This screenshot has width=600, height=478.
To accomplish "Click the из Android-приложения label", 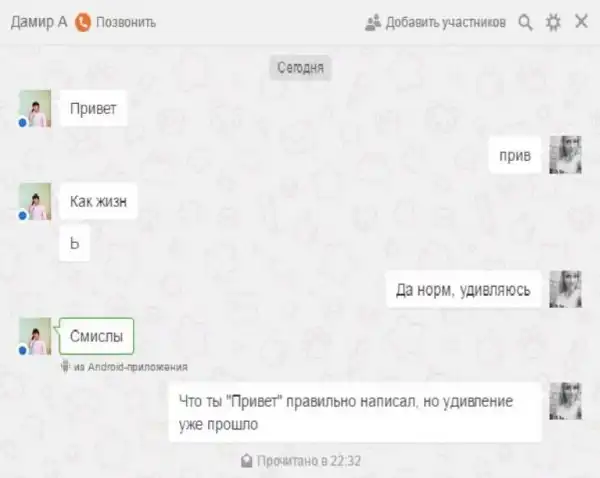I will [x=130, y=367].
